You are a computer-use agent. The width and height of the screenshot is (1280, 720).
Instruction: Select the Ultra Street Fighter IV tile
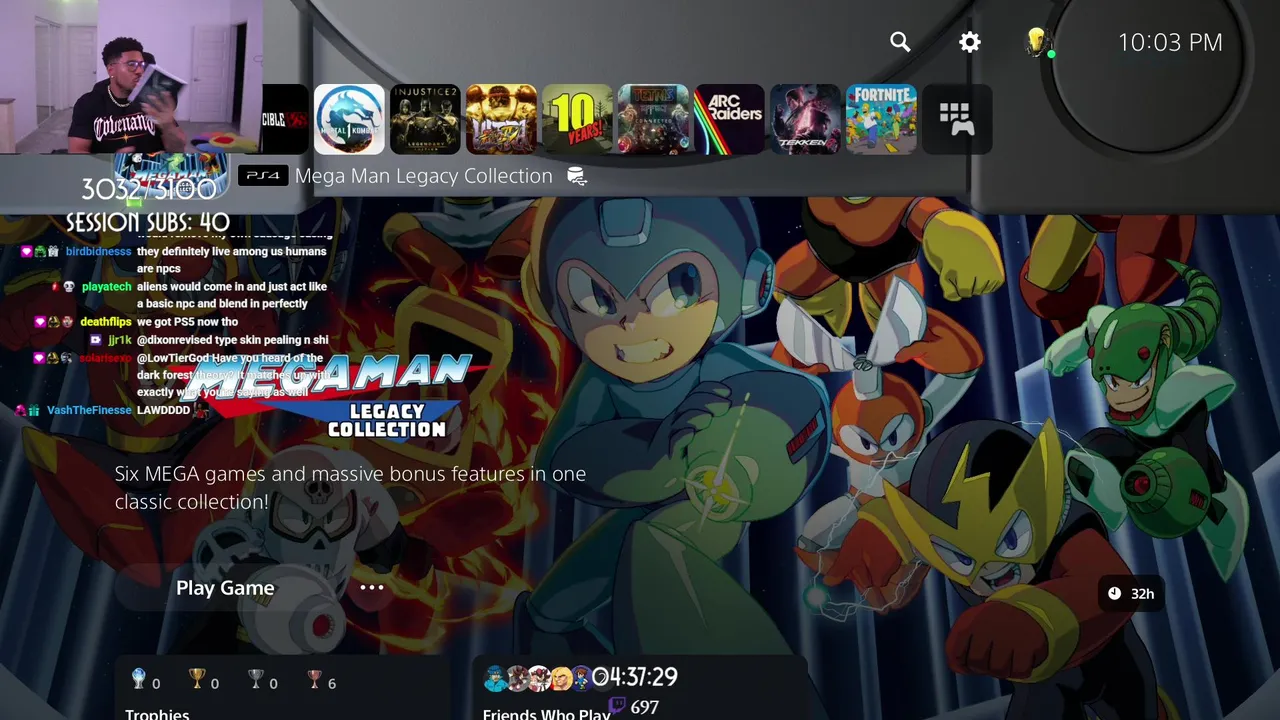pos(501,119)
